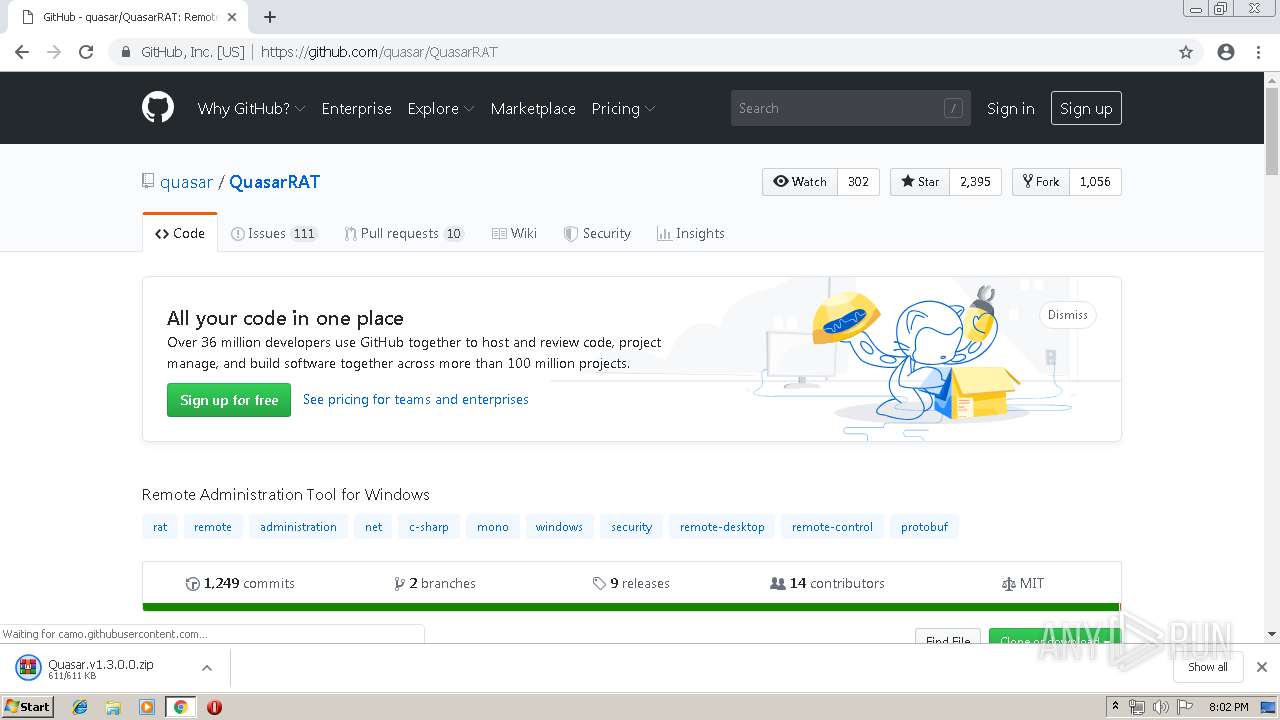Bookmark this page with star icon
The height and width of the screenshot is (720, 1280).
(x=1186, y=52)
